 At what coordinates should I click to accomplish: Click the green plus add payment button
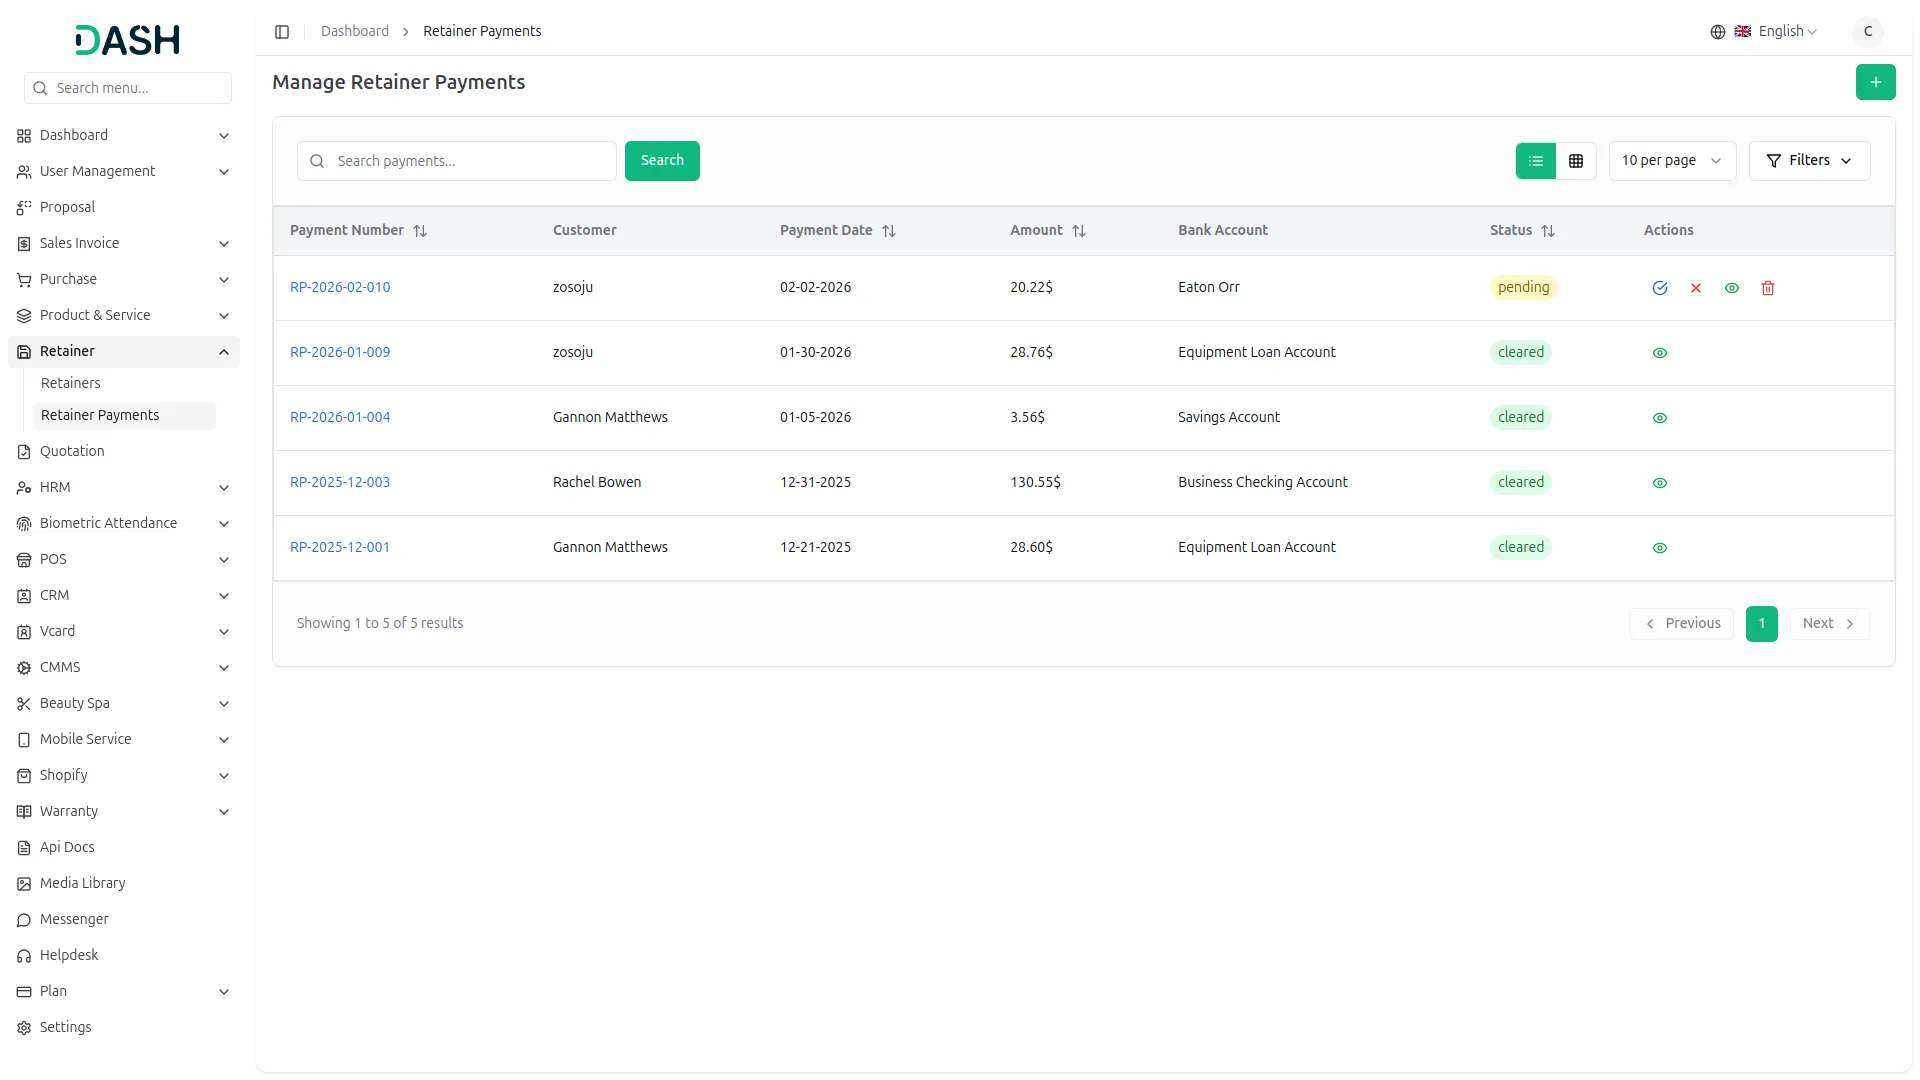click(1875, 82)
